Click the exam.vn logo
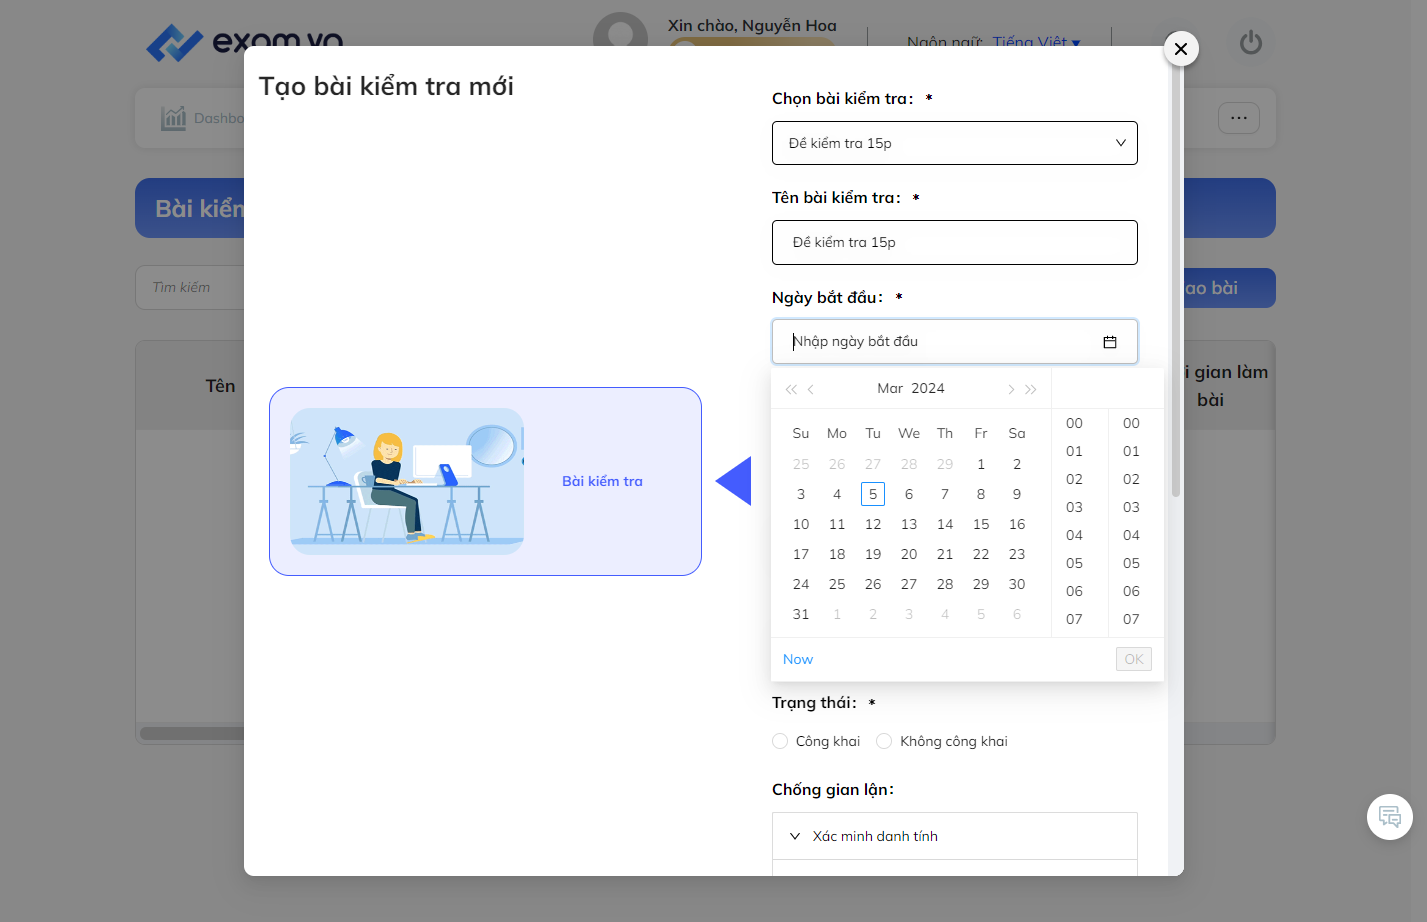1427x922 pixels. tap(244, 42)
